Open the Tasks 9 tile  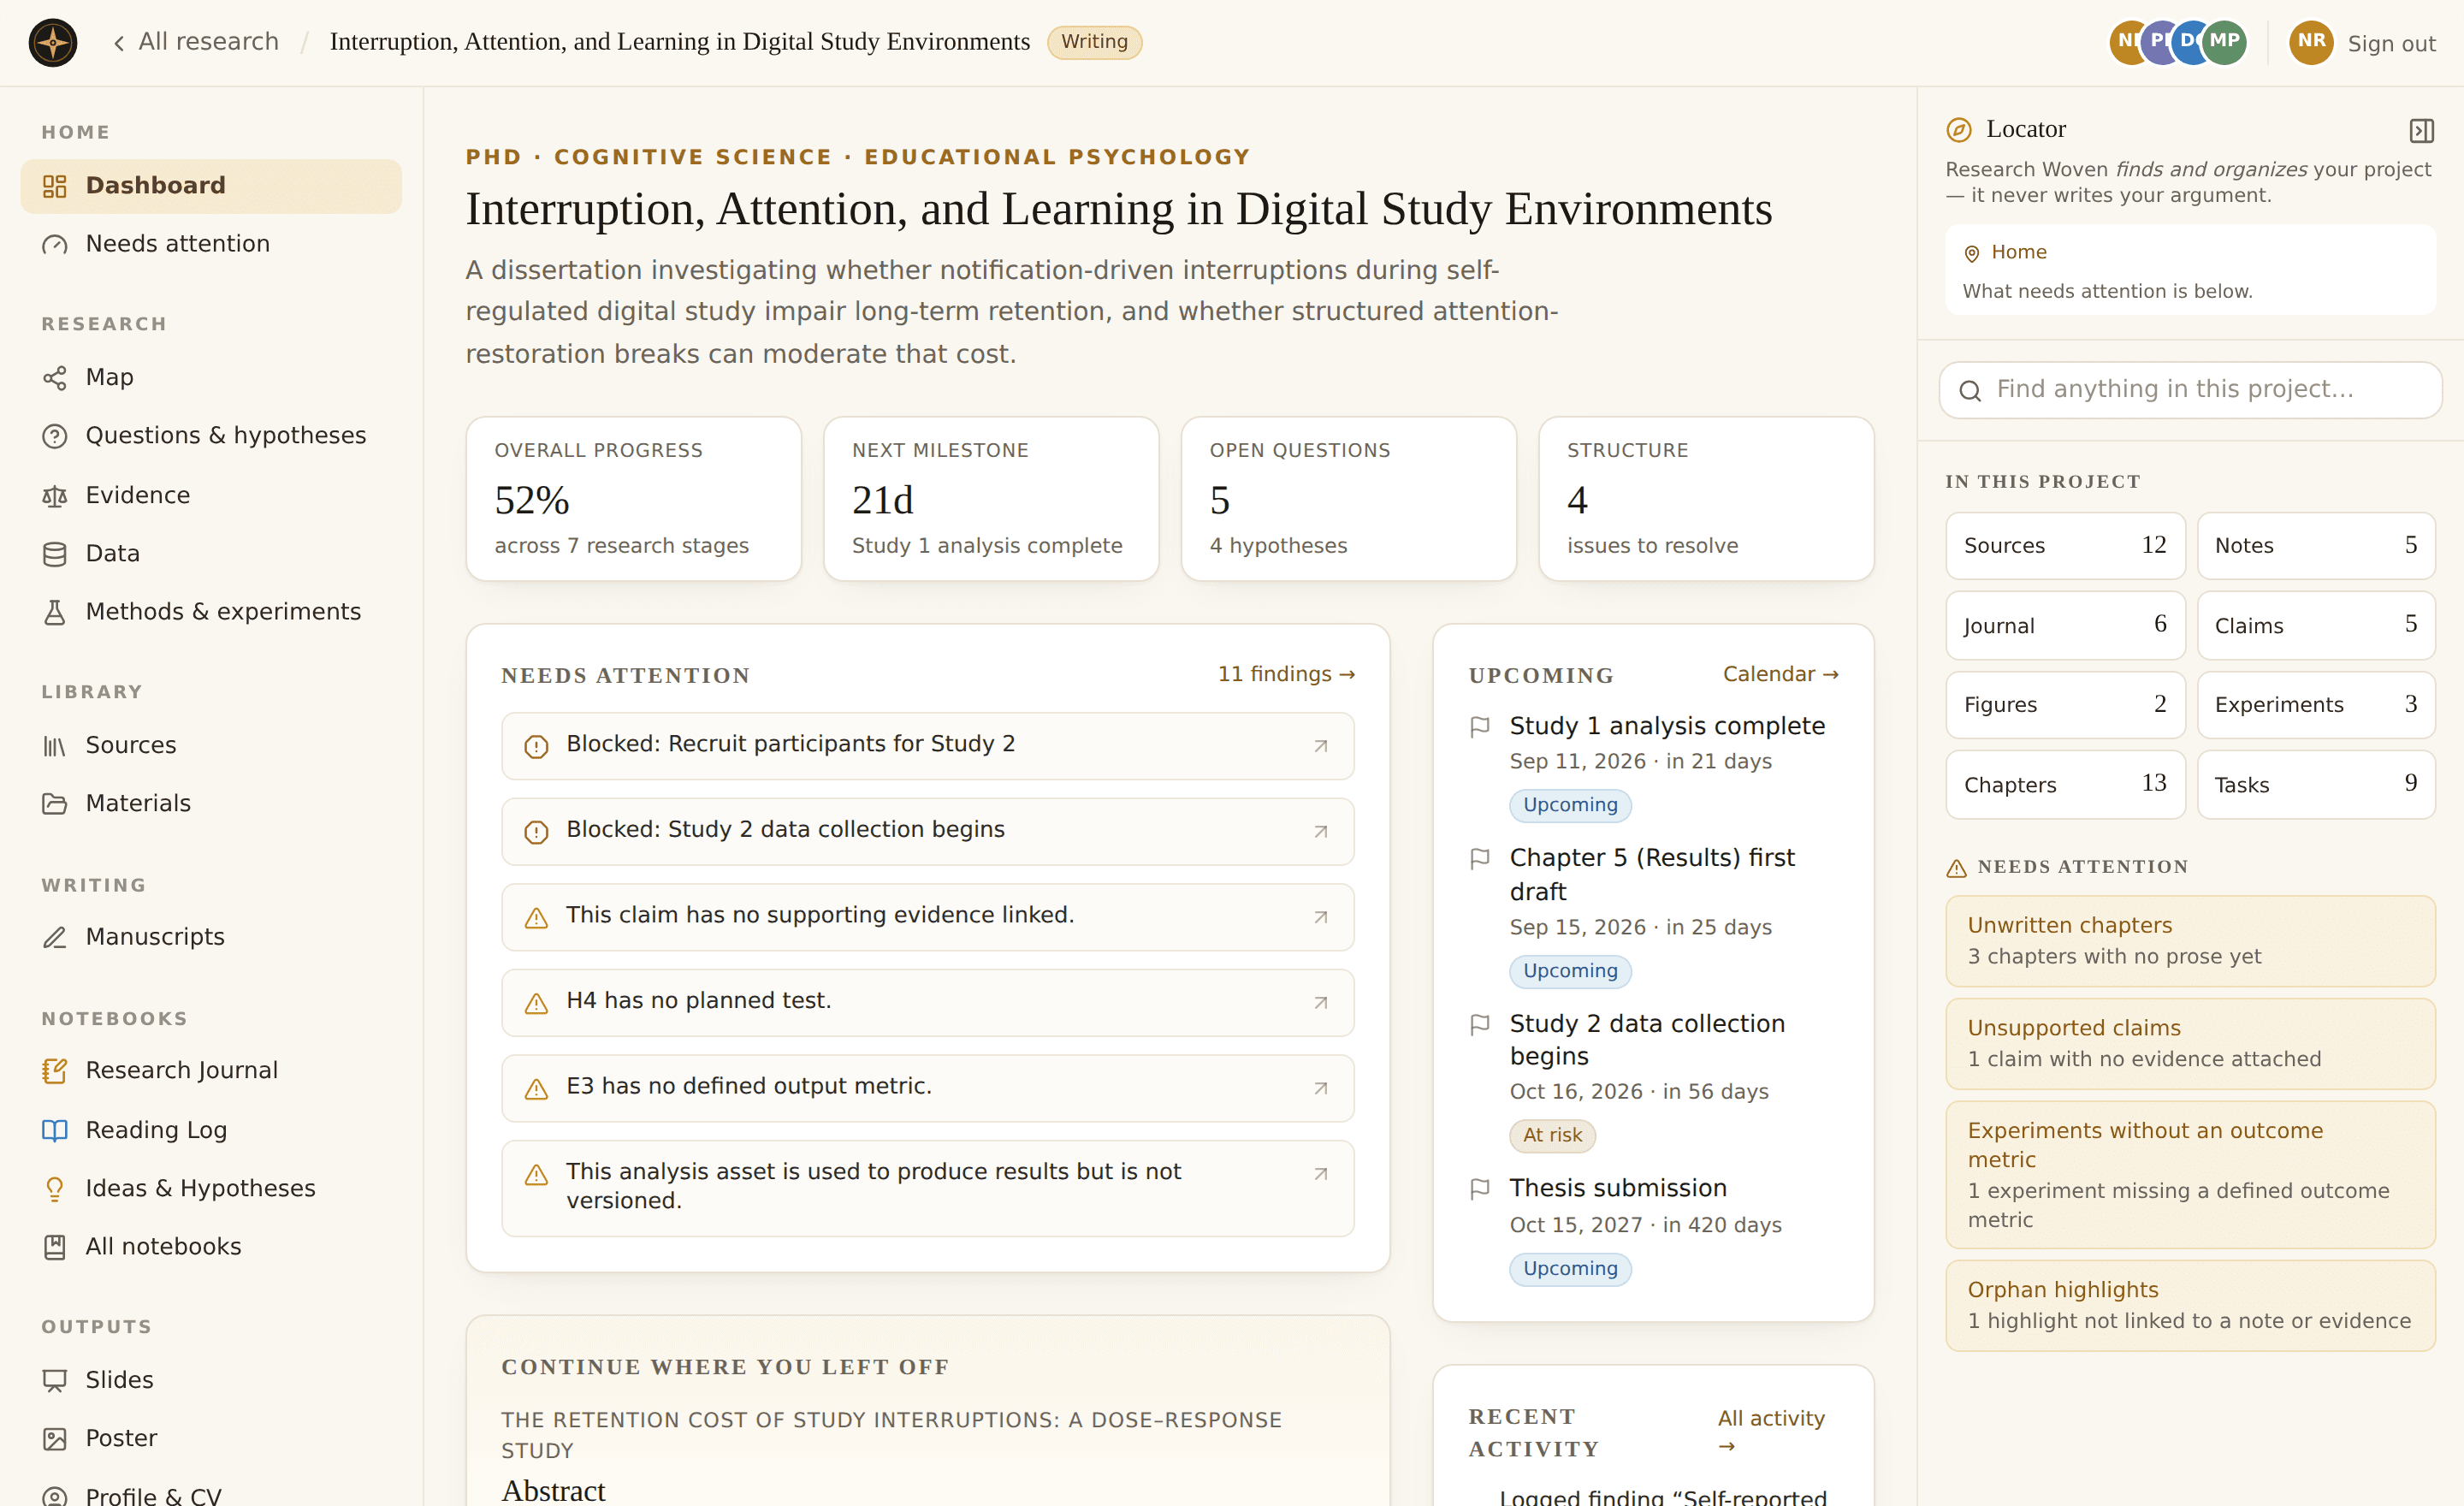[x=2316, y=785]
